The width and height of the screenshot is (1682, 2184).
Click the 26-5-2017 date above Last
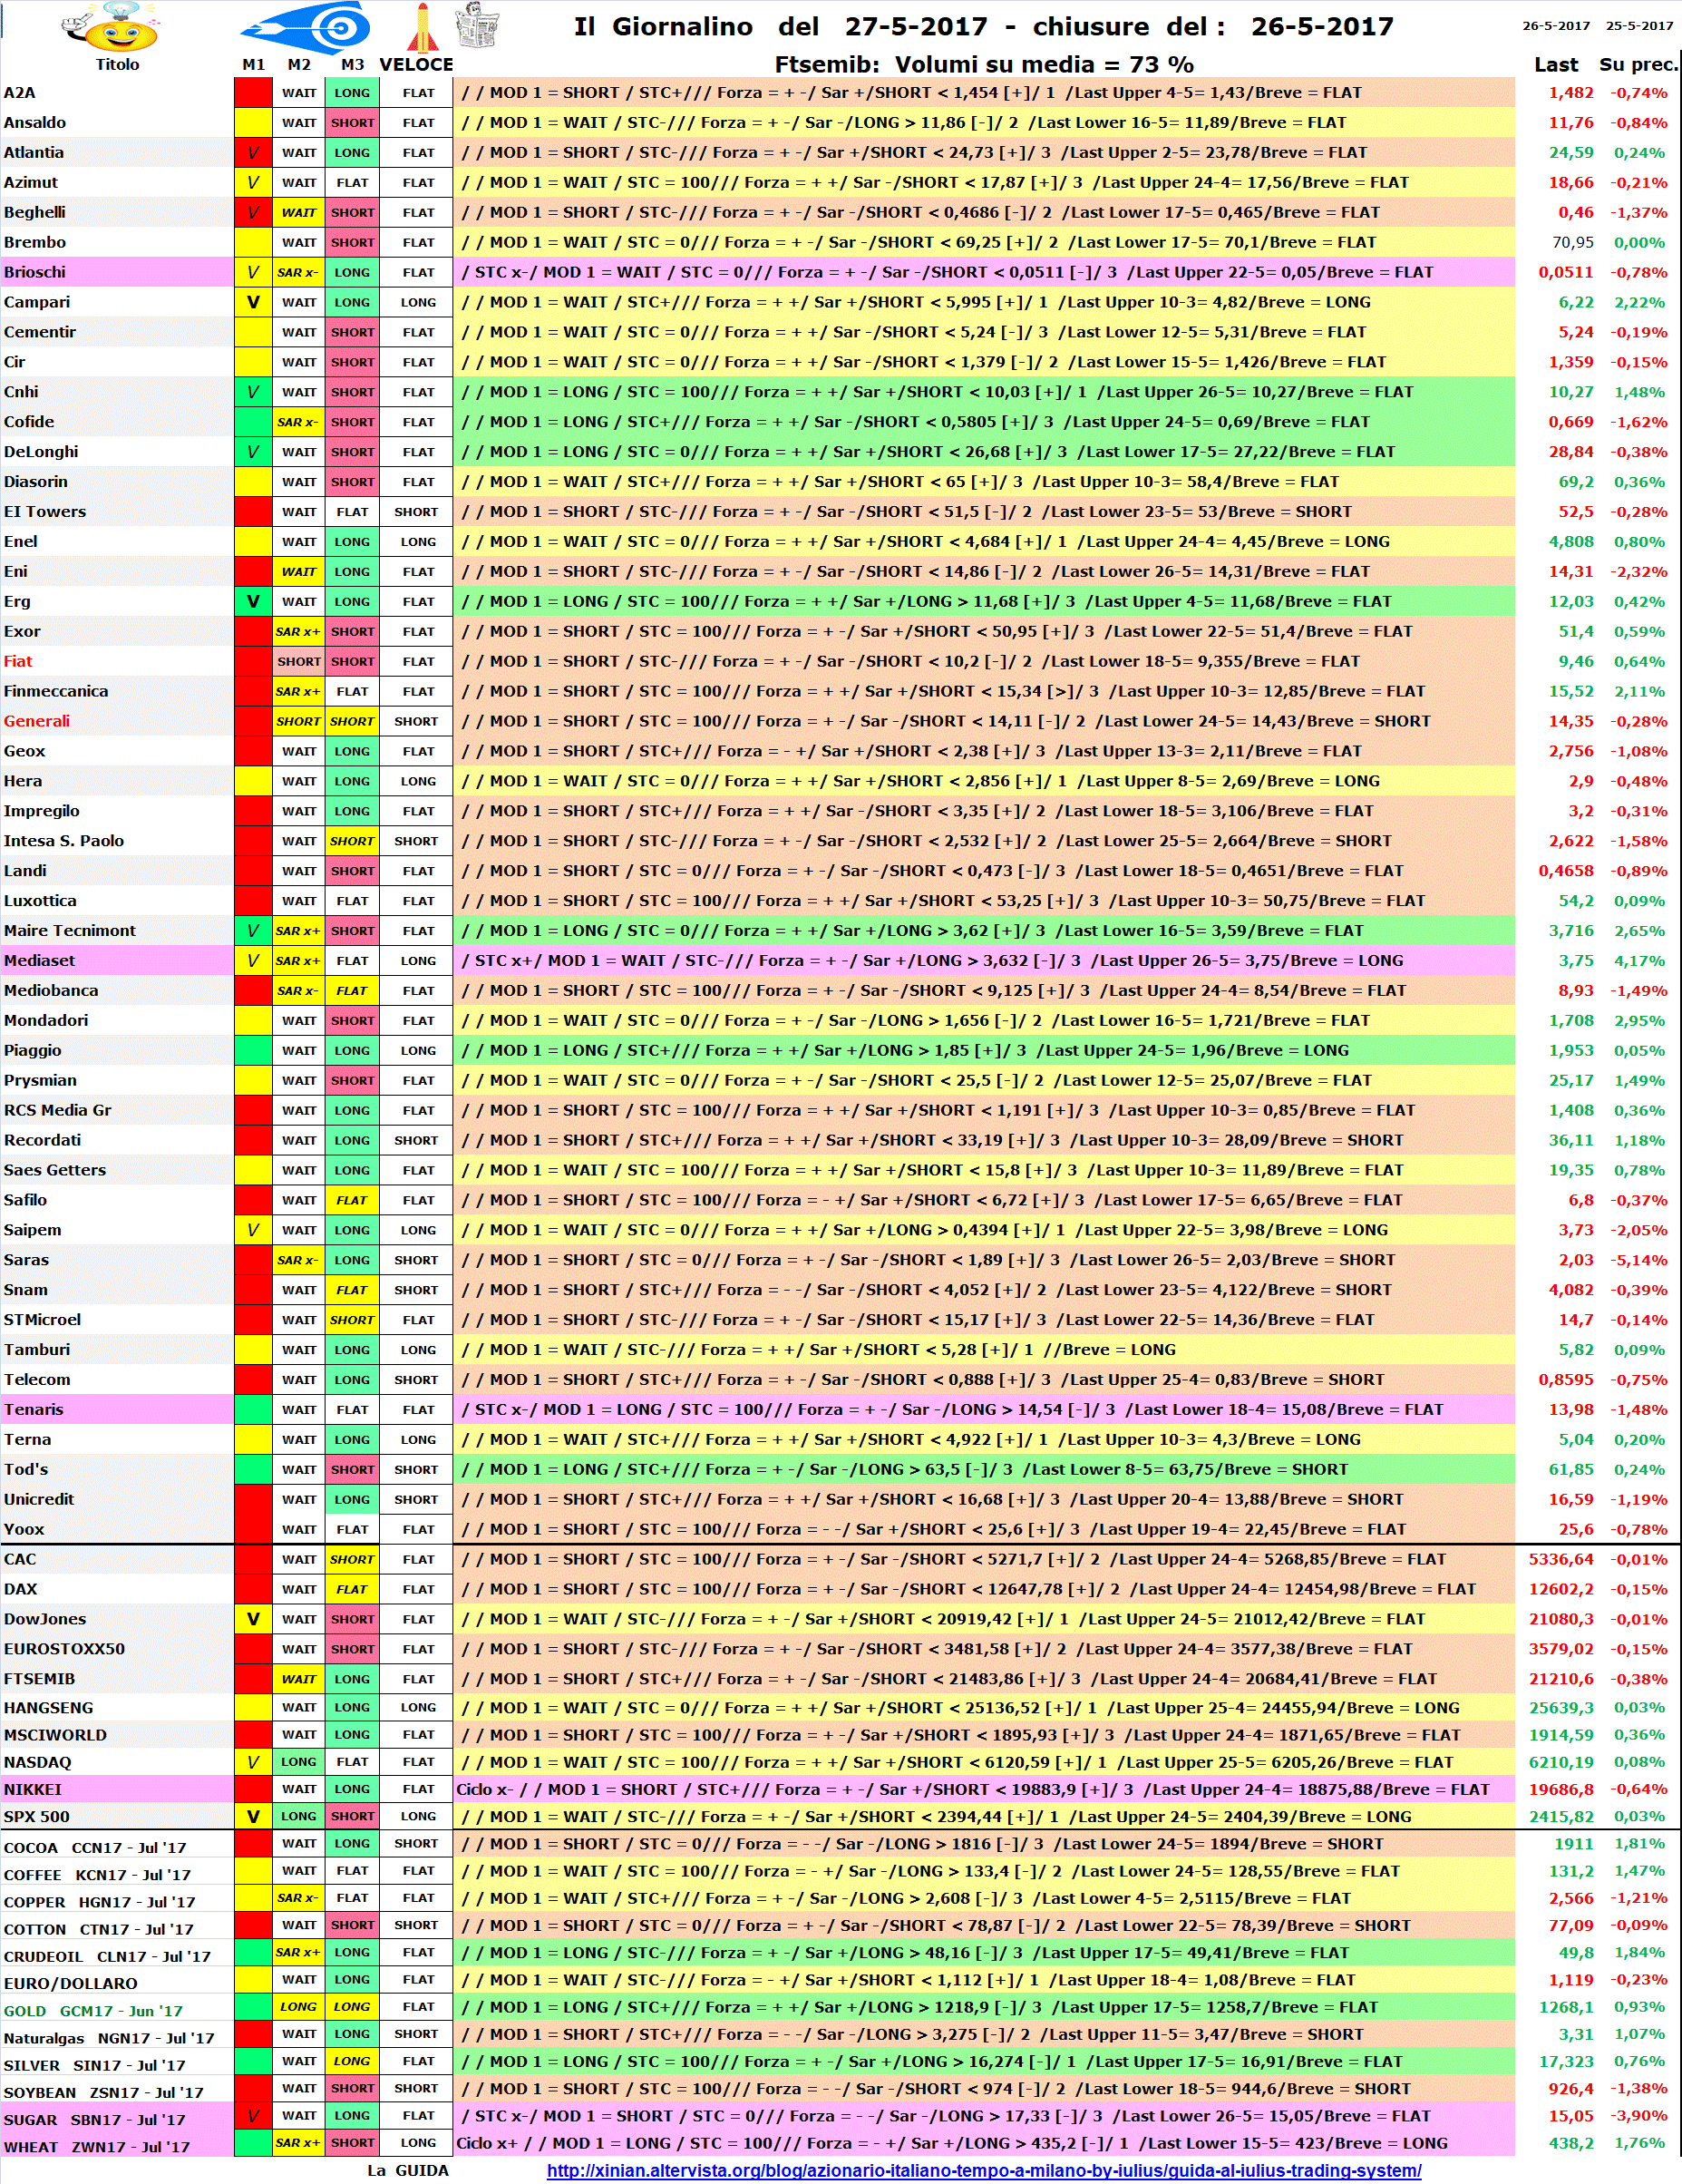tap(1556, 26)
